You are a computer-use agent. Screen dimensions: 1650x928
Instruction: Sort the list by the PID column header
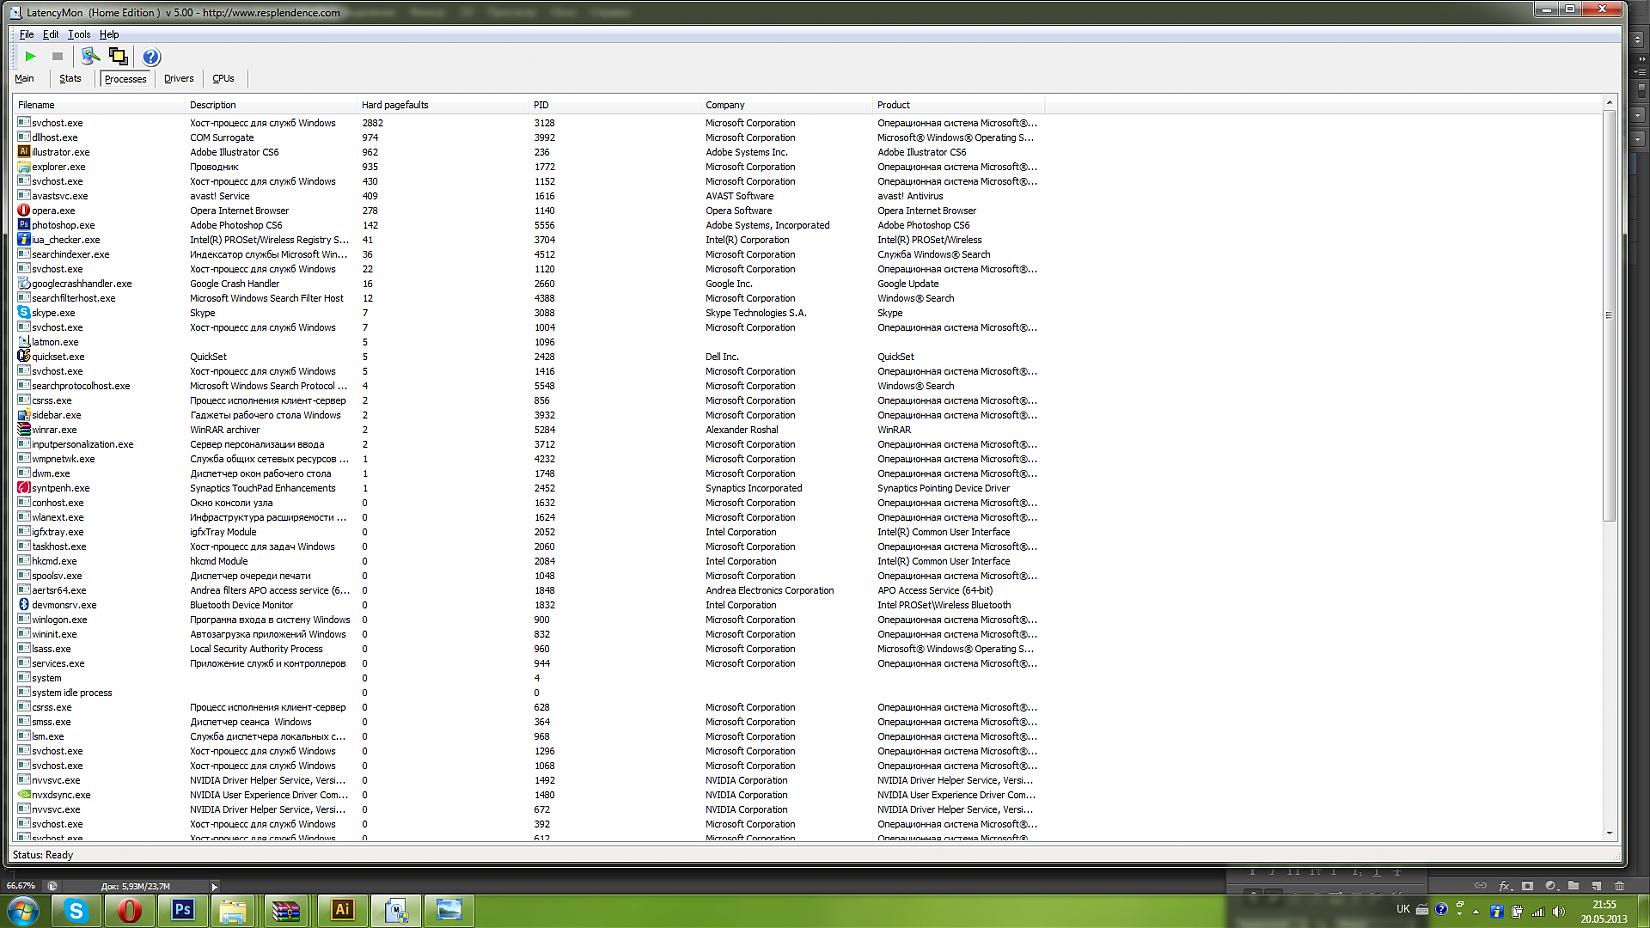point(615,105)
